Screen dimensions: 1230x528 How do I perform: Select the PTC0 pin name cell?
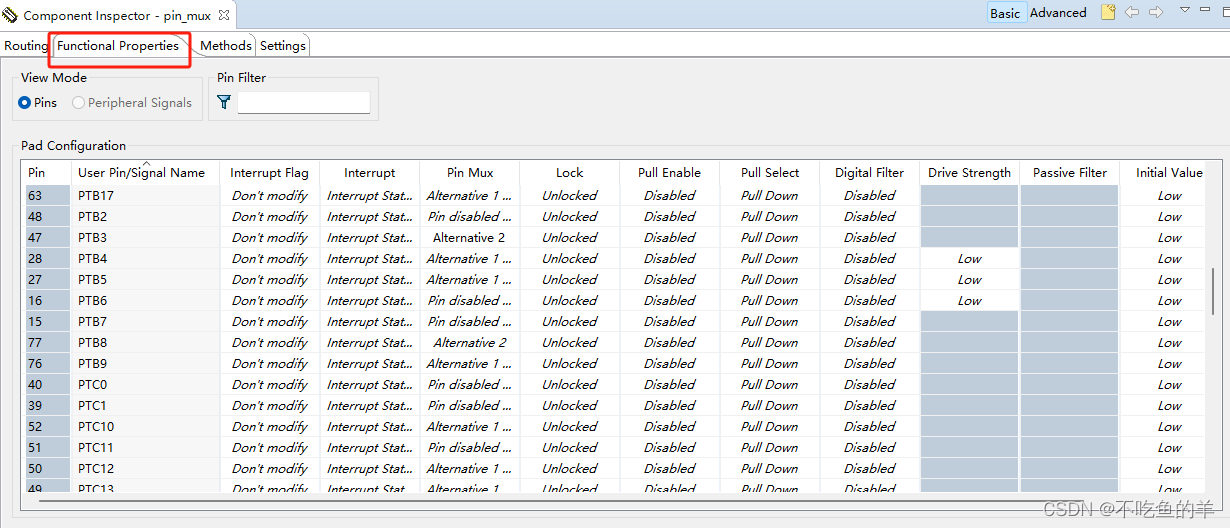click(145, 384)
